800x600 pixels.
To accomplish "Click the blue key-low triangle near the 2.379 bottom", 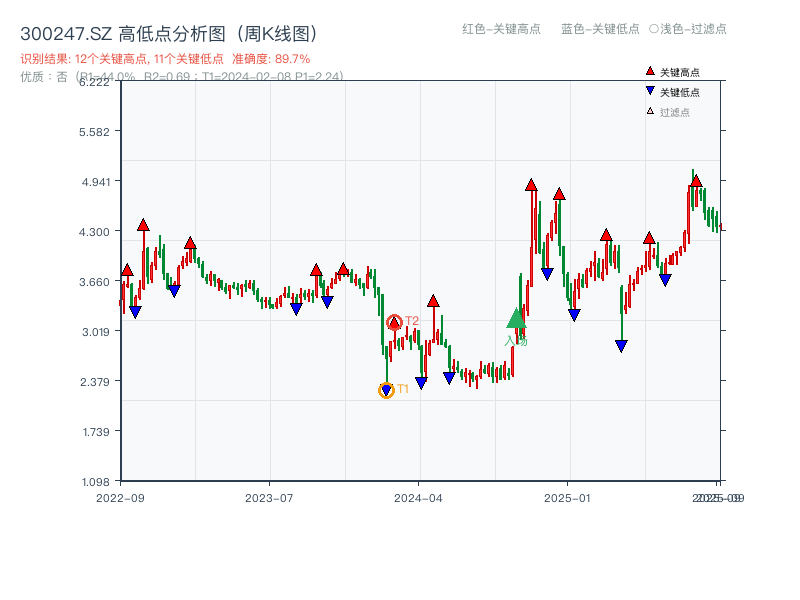I will [422, 380].
